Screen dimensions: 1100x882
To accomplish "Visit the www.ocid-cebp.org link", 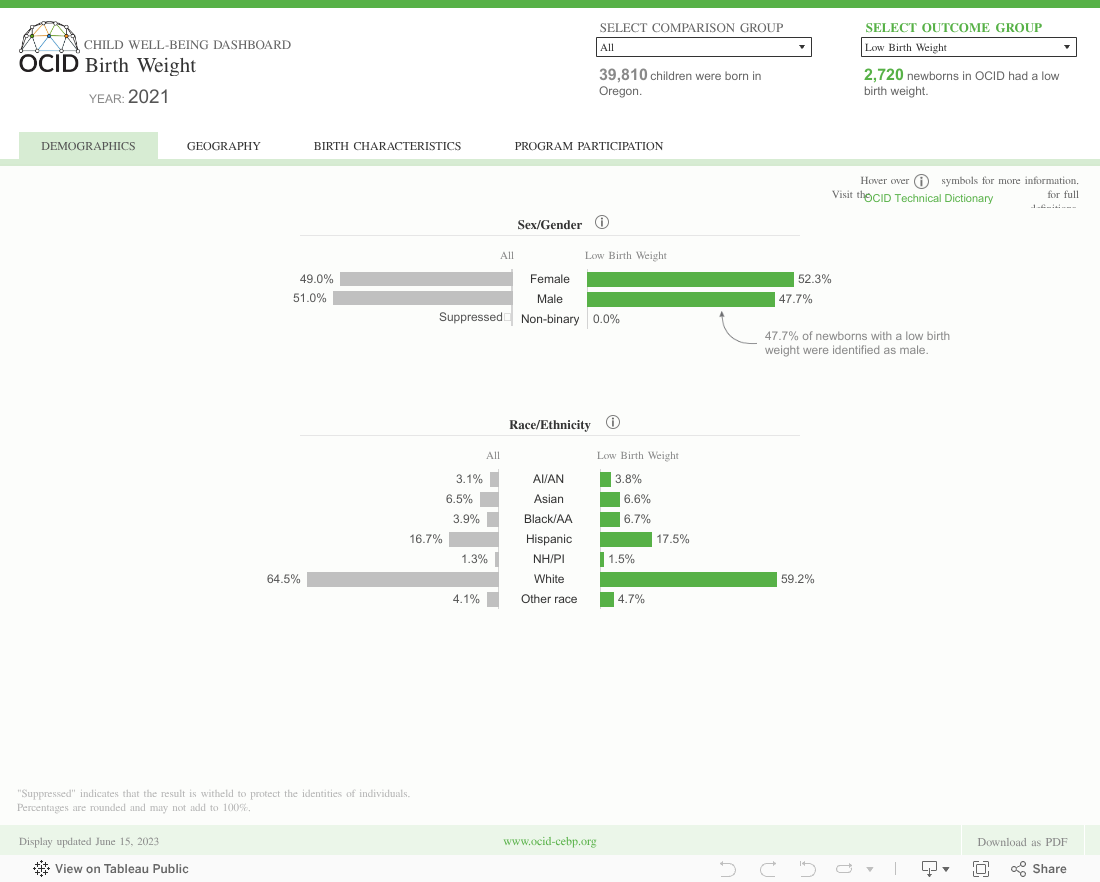I will pos(550,841).
